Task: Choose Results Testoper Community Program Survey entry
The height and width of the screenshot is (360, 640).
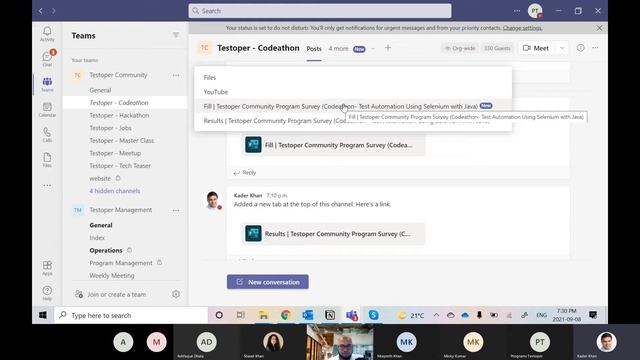Action: (353, 121)
